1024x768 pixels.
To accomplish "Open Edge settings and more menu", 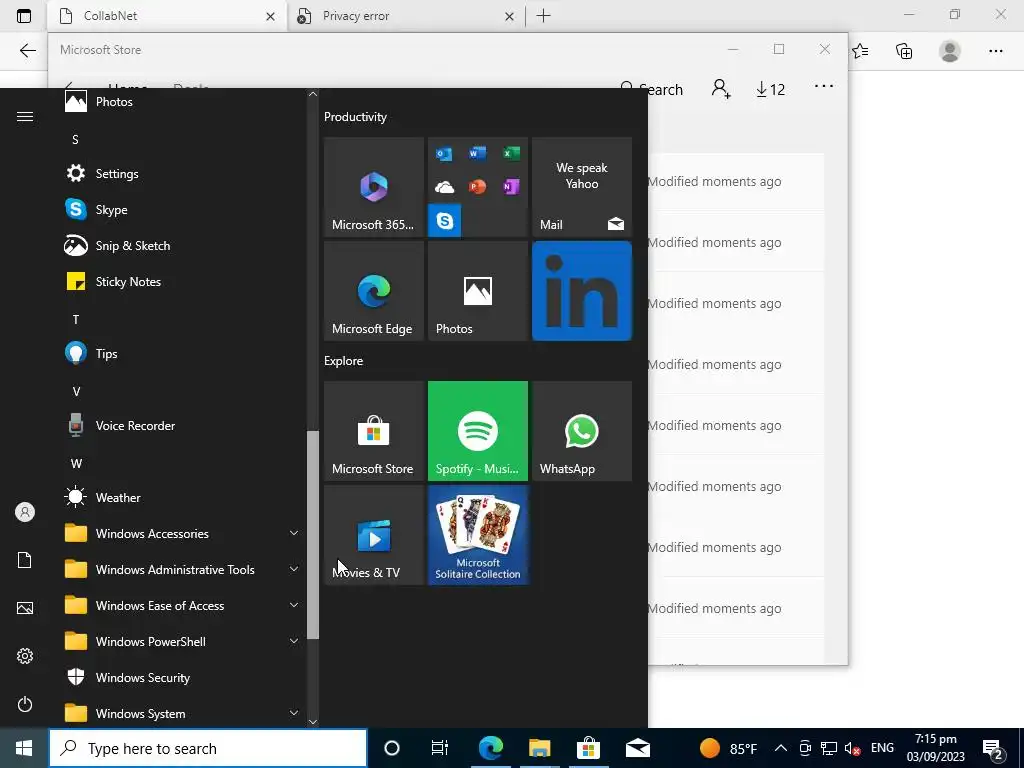I will click(x=995, y=51).
